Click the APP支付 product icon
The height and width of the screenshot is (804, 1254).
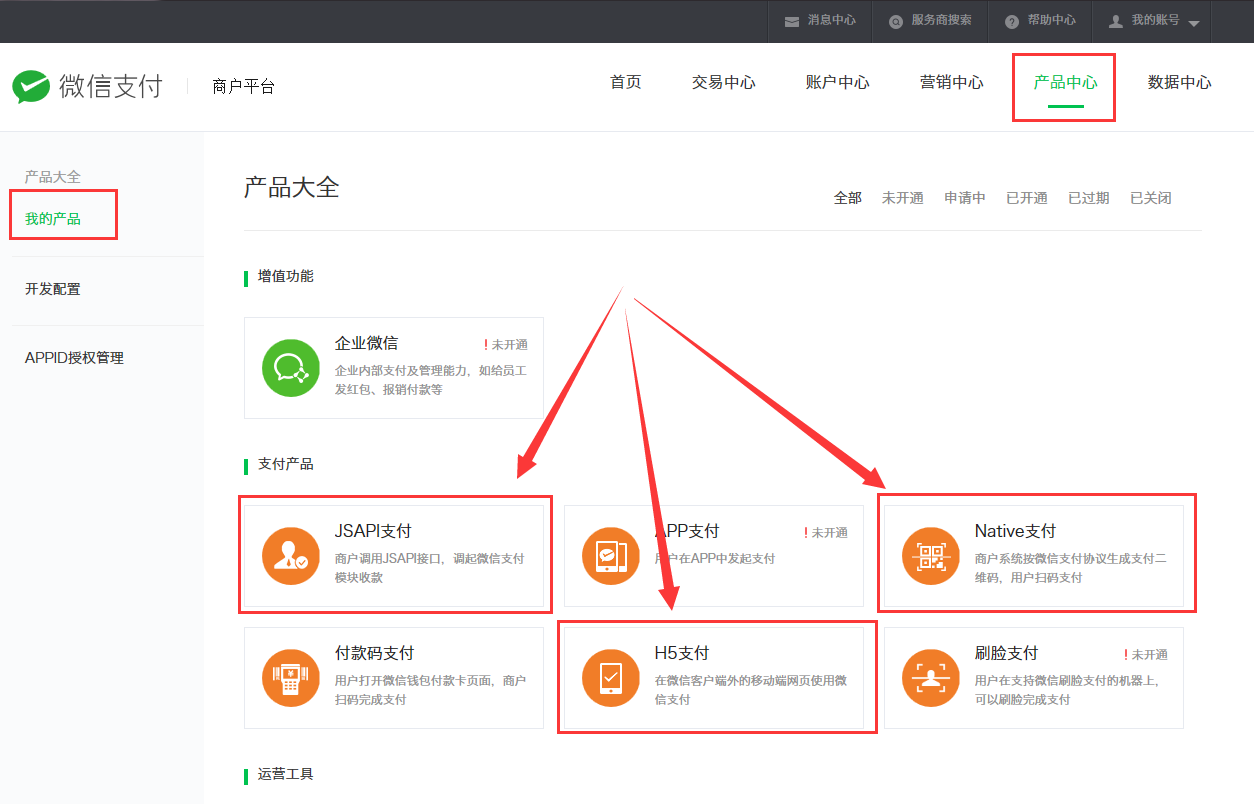click(x=610, y=555)
